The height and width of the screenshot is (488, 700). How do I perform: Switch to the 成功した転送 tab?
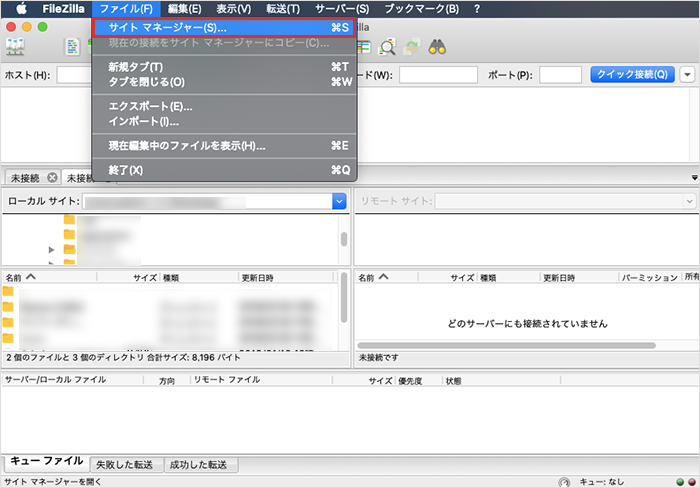point(198,465)
